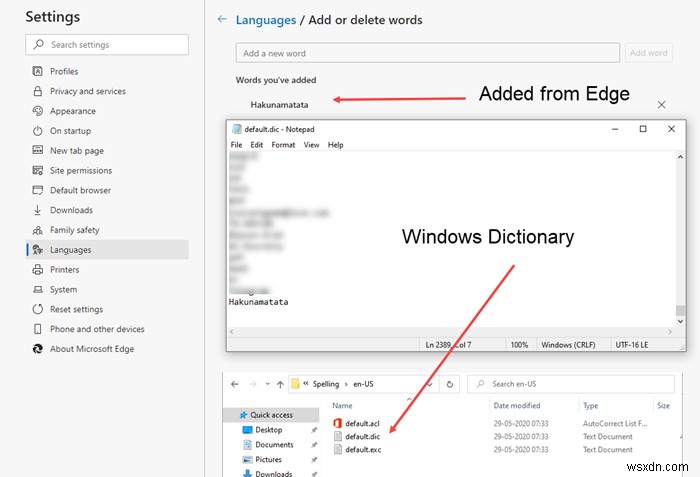Remove Hakunamatata using its X icon
Viewport: 700px width, 477px height.
(x=661, y=105)
